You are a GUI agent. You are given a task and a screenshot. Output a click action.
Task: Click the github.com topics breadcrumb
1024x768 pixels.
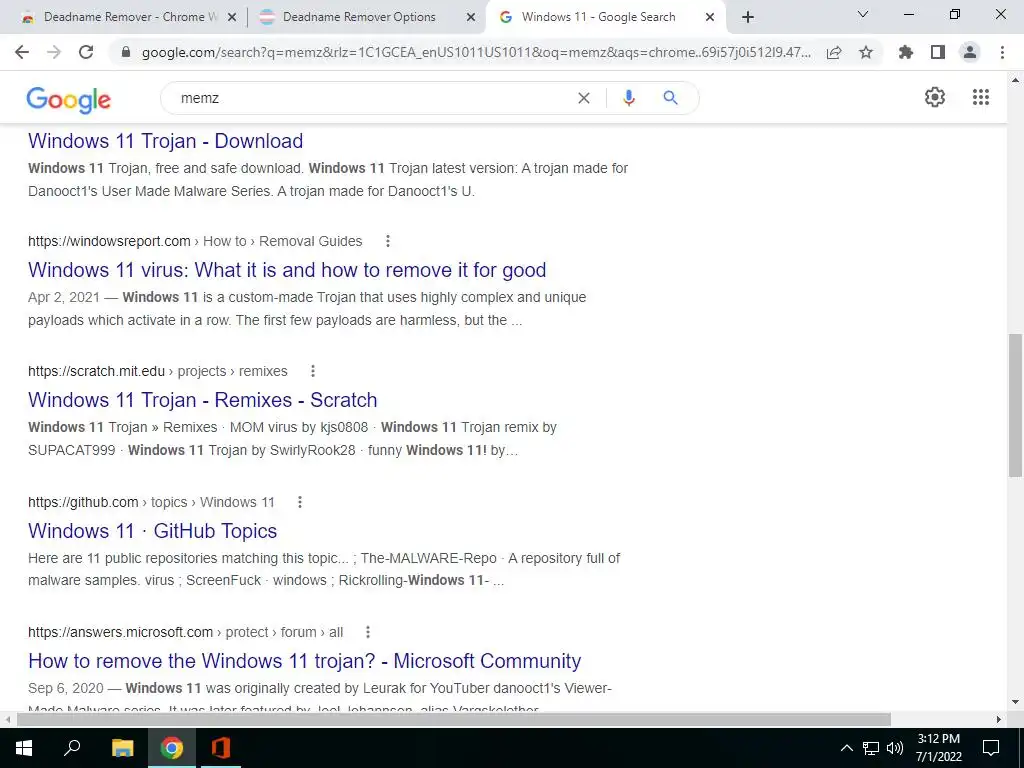point(151,502)
